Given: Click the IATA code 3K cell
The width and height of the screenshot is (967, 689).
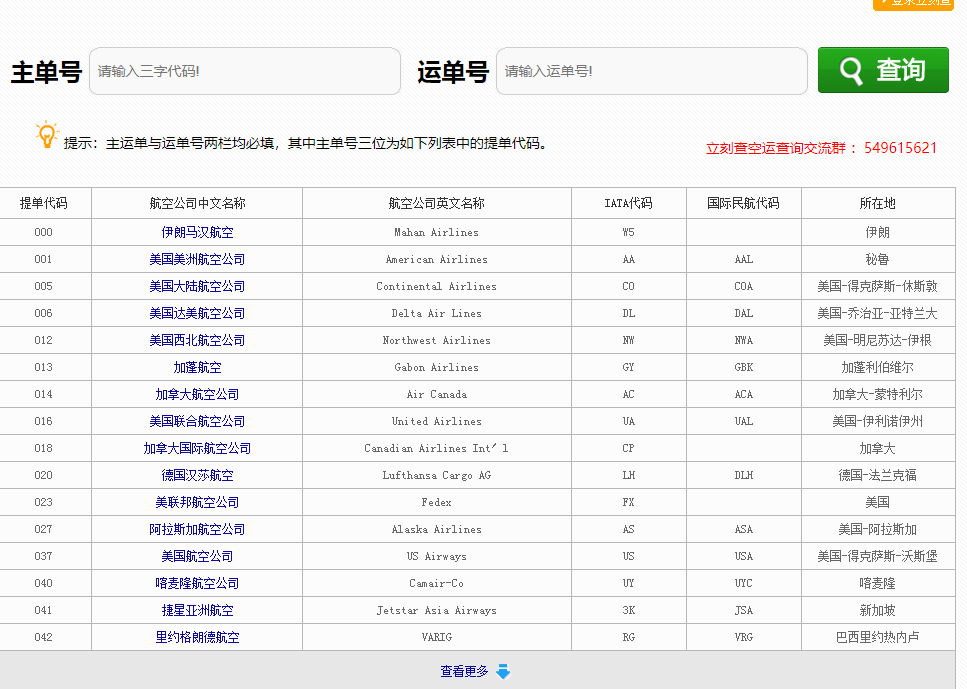Looking at the screenshot, I should (x=628, y=611).
